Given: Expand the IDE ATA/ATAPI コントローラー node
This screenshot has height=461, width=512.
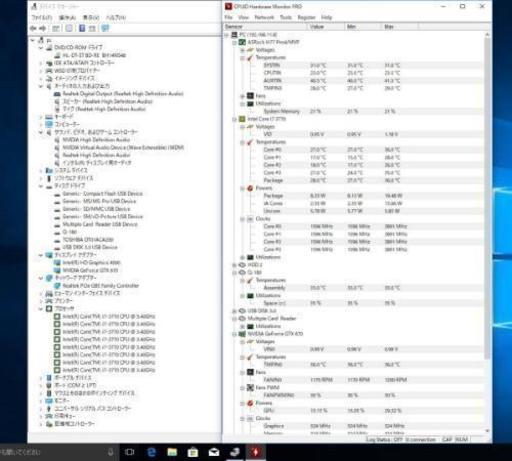Looking at the screenshot, I should tap(41, 63).
